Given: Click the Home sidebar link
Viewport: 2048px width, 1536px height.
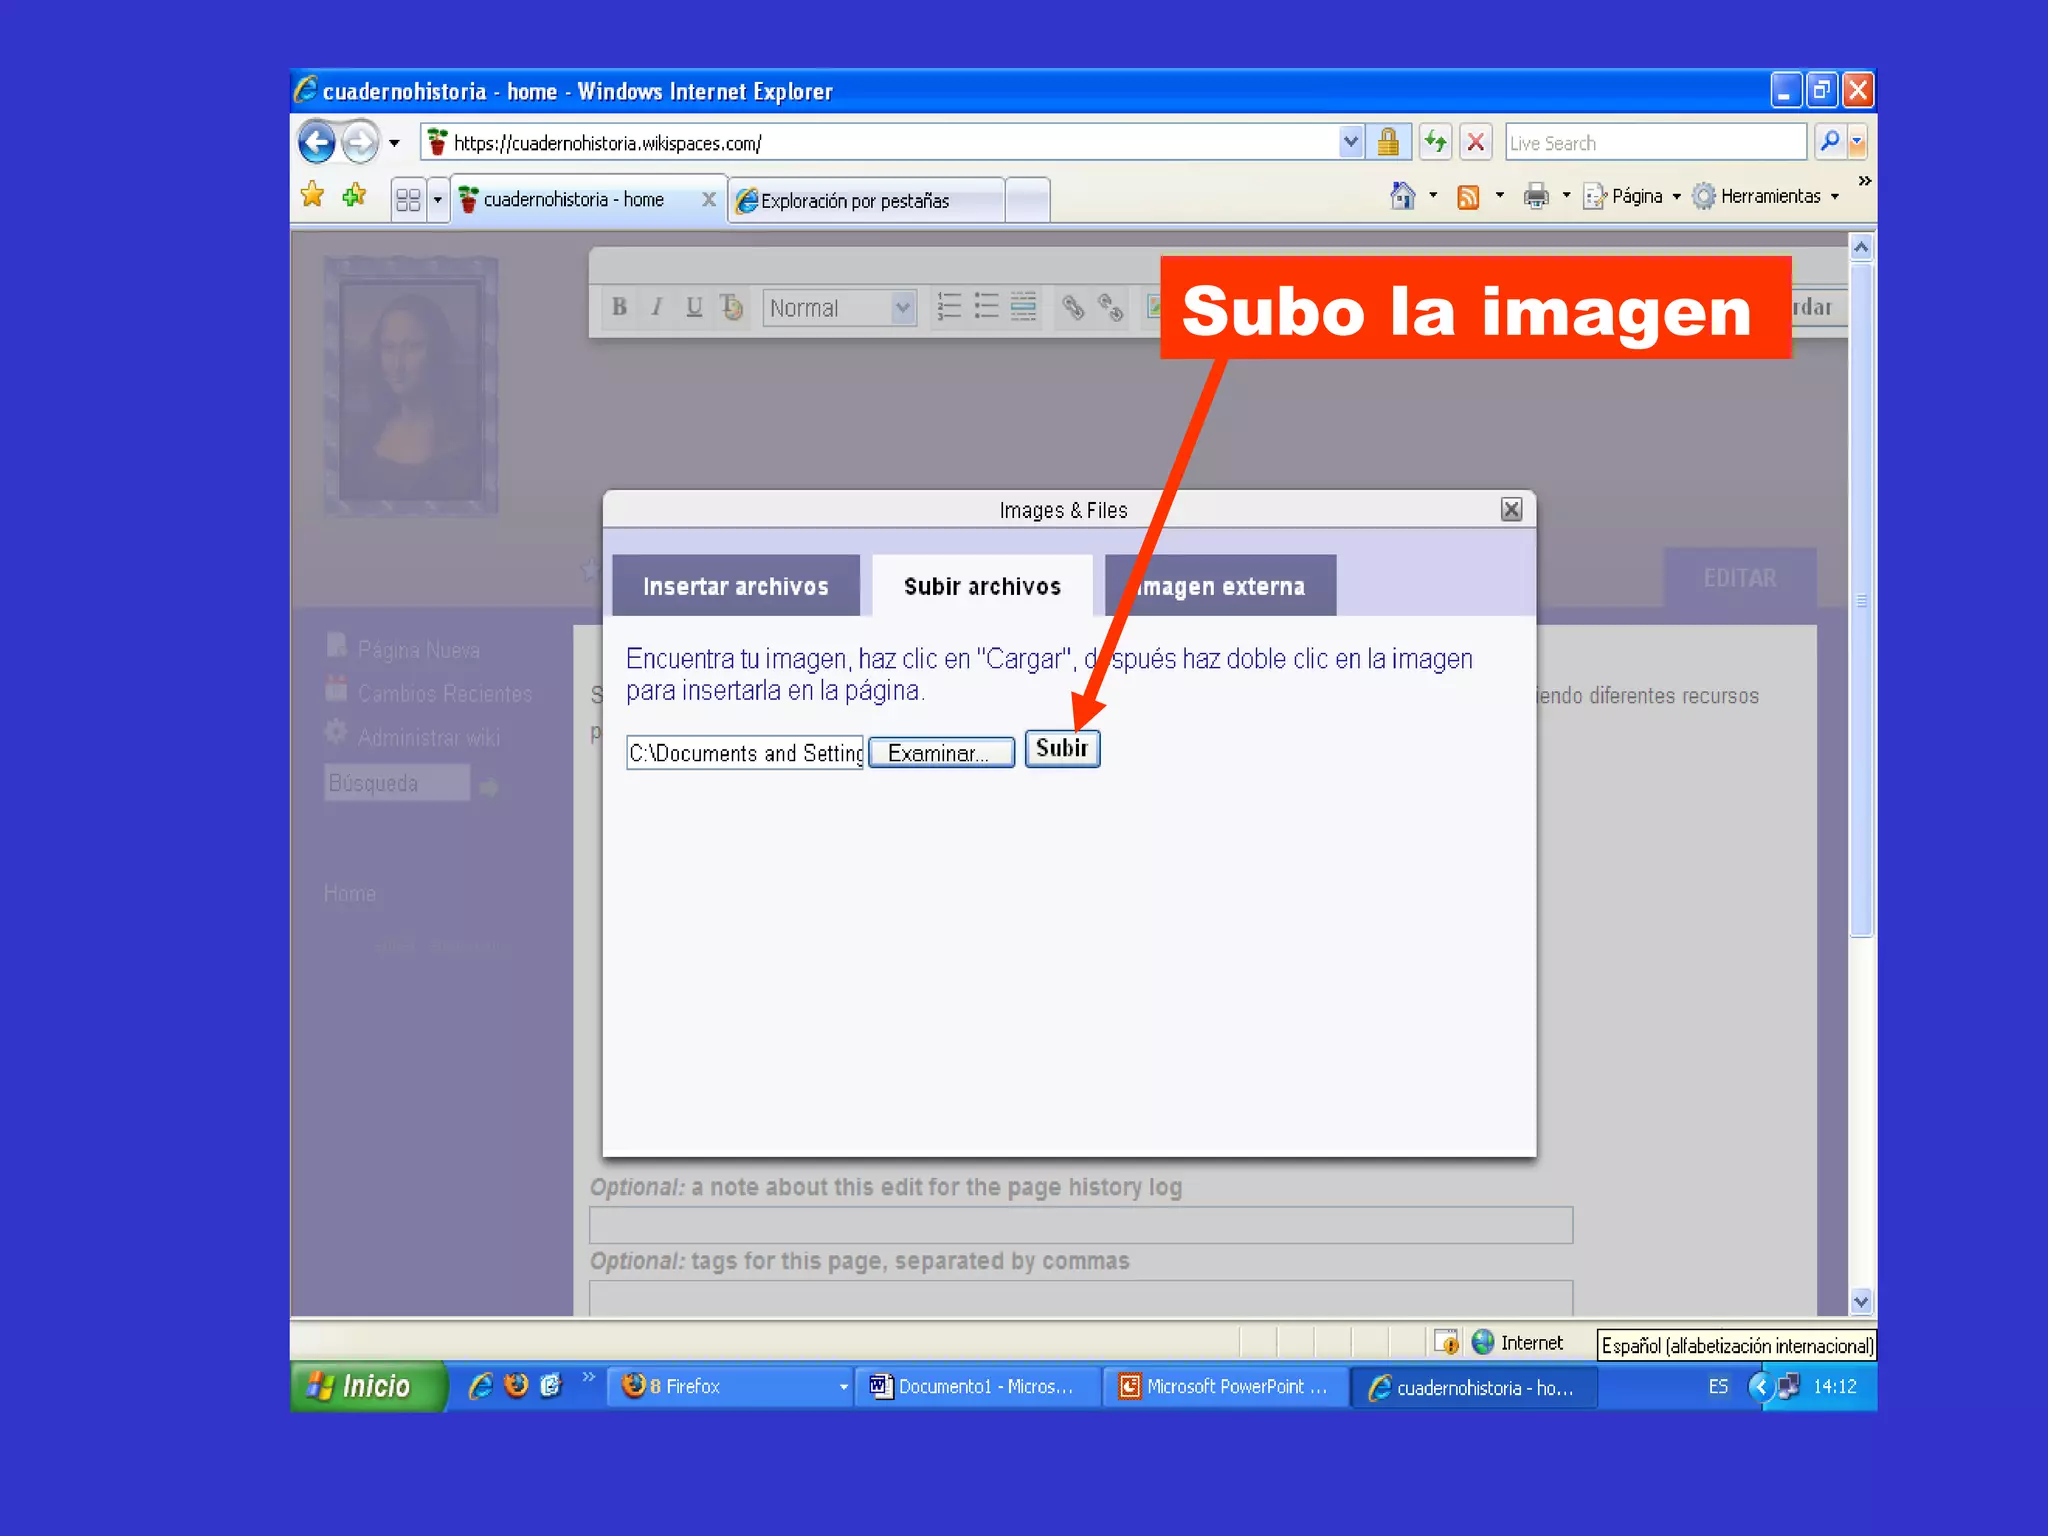Looking at the screenshot, I should pyautogui.click(x=350, y=893).
